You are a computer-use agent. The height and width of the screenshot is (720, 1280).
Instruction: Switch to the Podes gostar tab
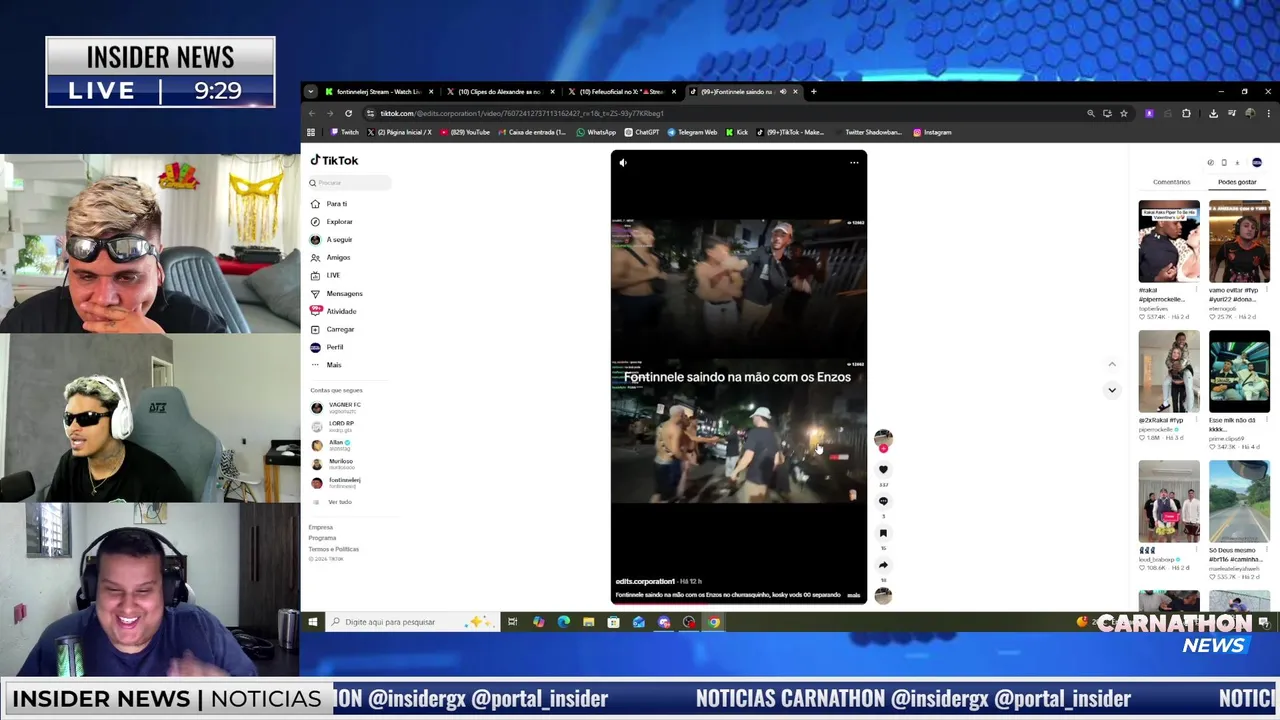click(x=1237, y=182)
